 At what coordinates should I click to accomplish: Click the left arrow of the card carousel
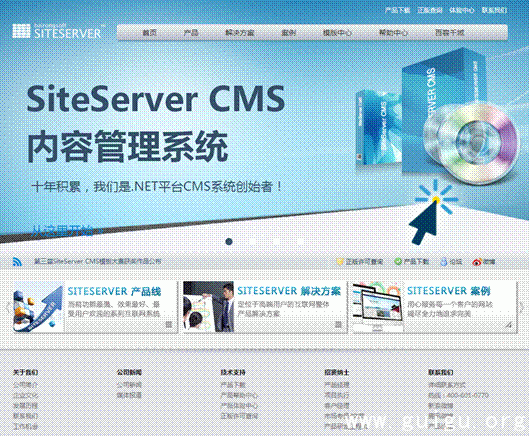[x=8, y=307]
